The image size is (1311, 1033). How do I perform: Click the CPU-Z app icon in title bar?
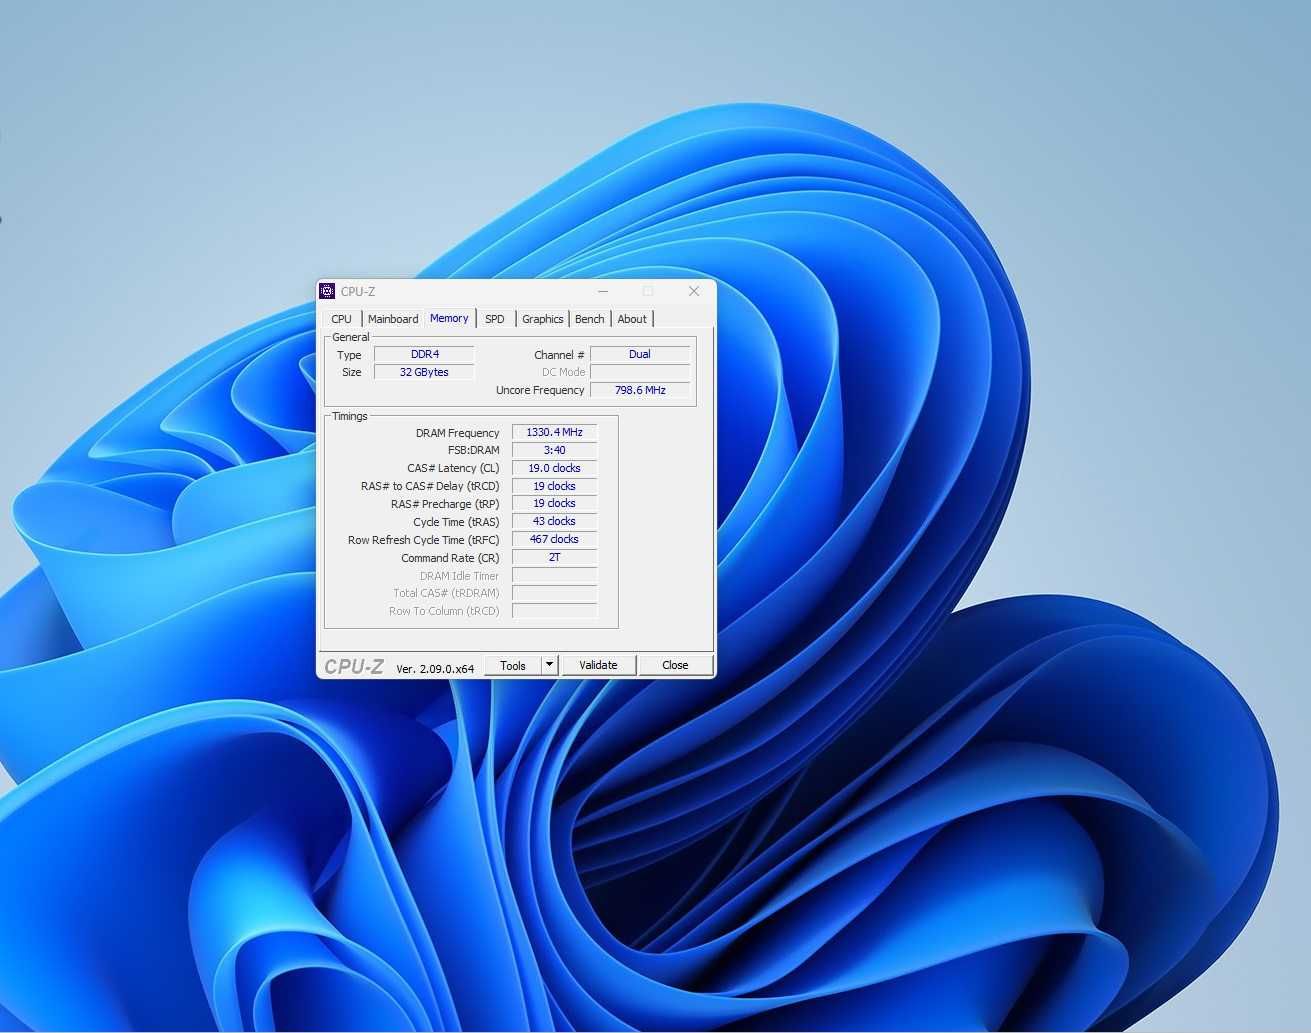click(327, 291)
